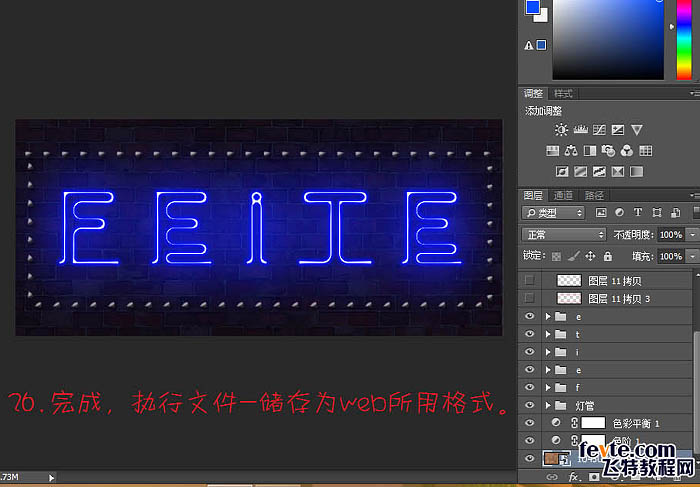Add a Color Balance adjustment (scales icon)
Viewport: 700px width, 487px height.
click(570, 151)
